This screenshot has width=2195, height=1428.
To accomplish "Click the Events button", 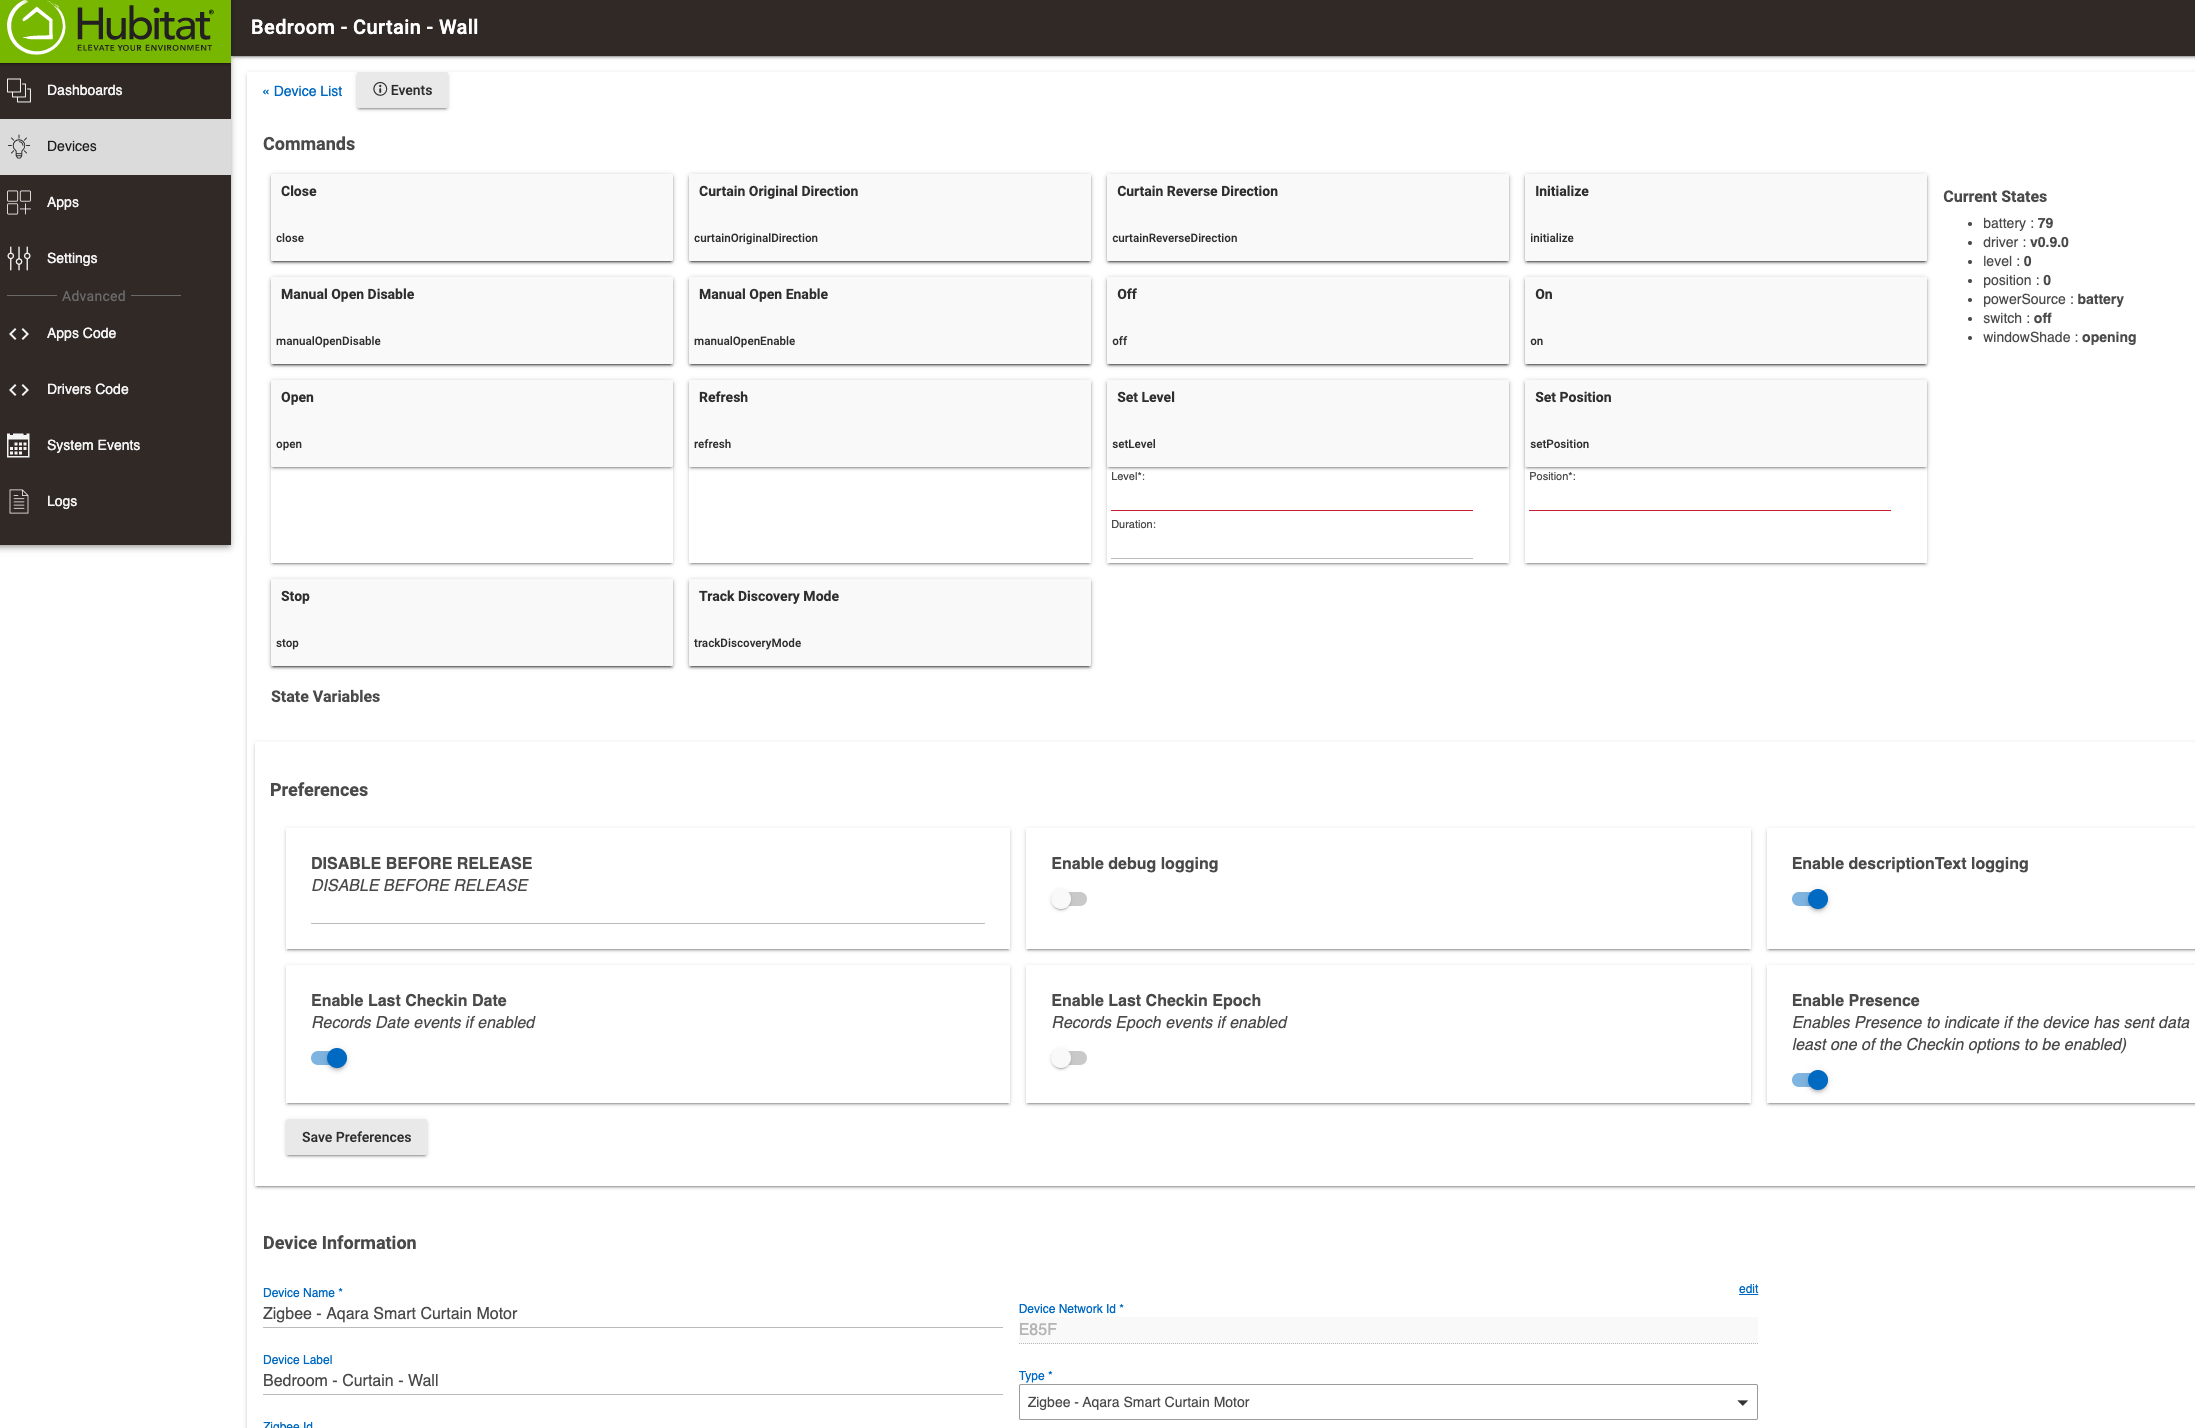I will point(402,90).
